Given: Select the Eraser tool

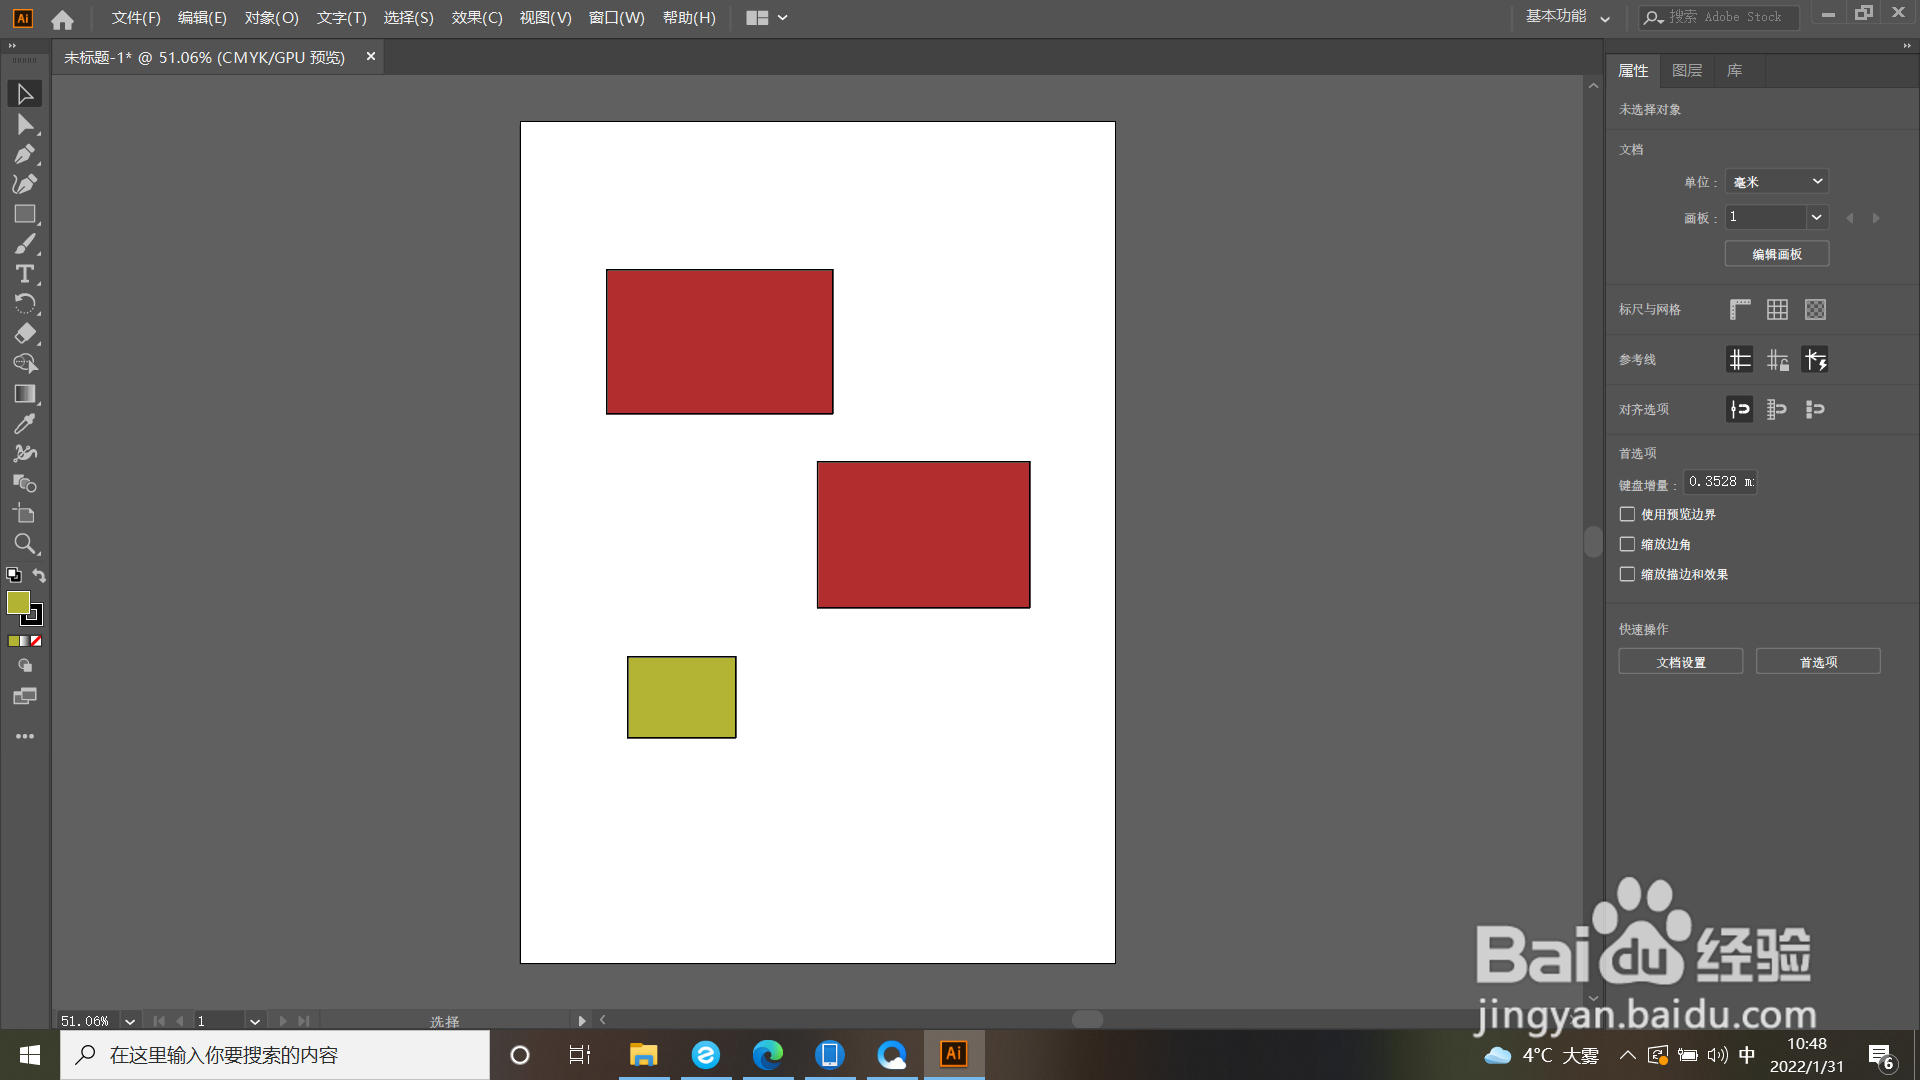Looking at the screenshot, I should click(x=25, y=334).
